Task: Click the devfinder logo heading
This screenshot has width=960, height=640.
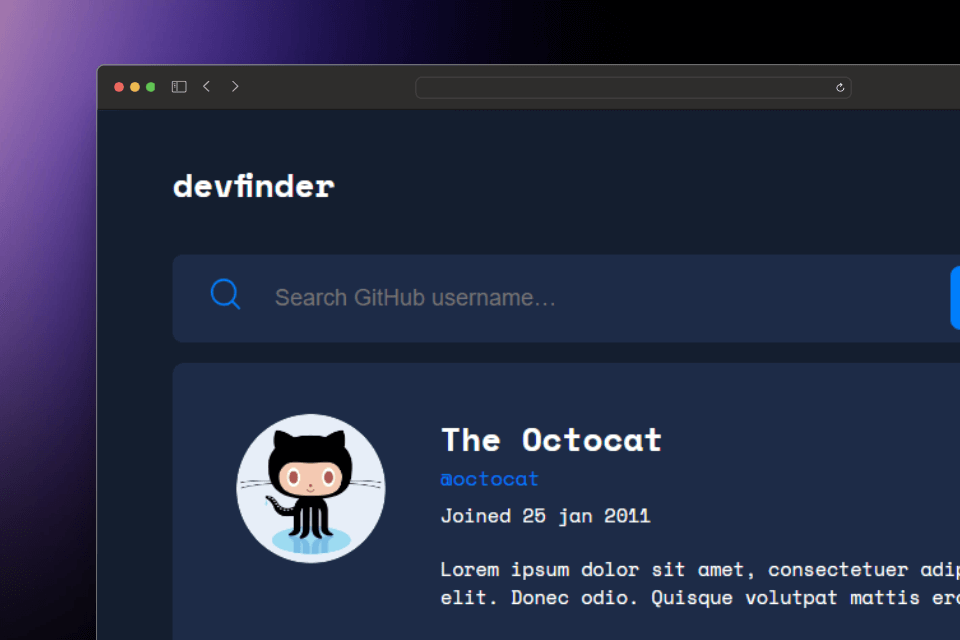Action: (x=253, y=186)
